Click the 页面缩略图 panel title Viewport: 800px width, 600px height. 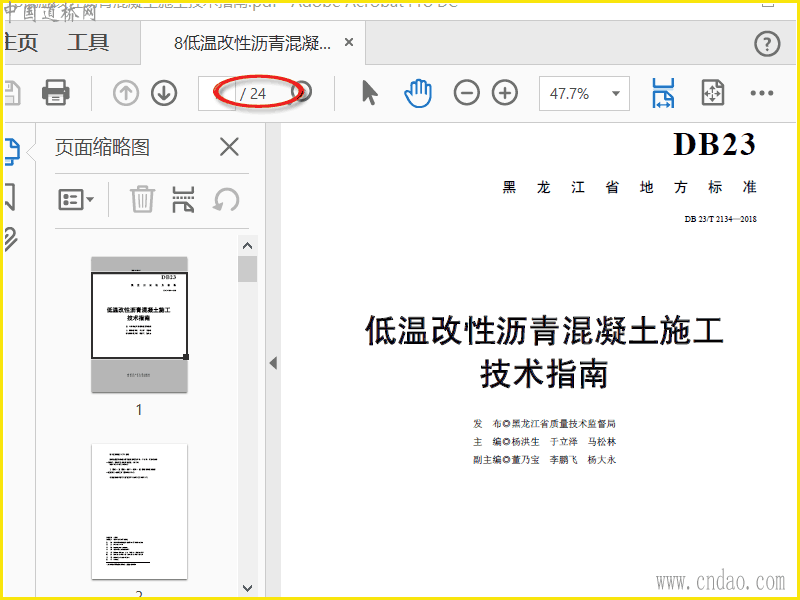[103, 147]
